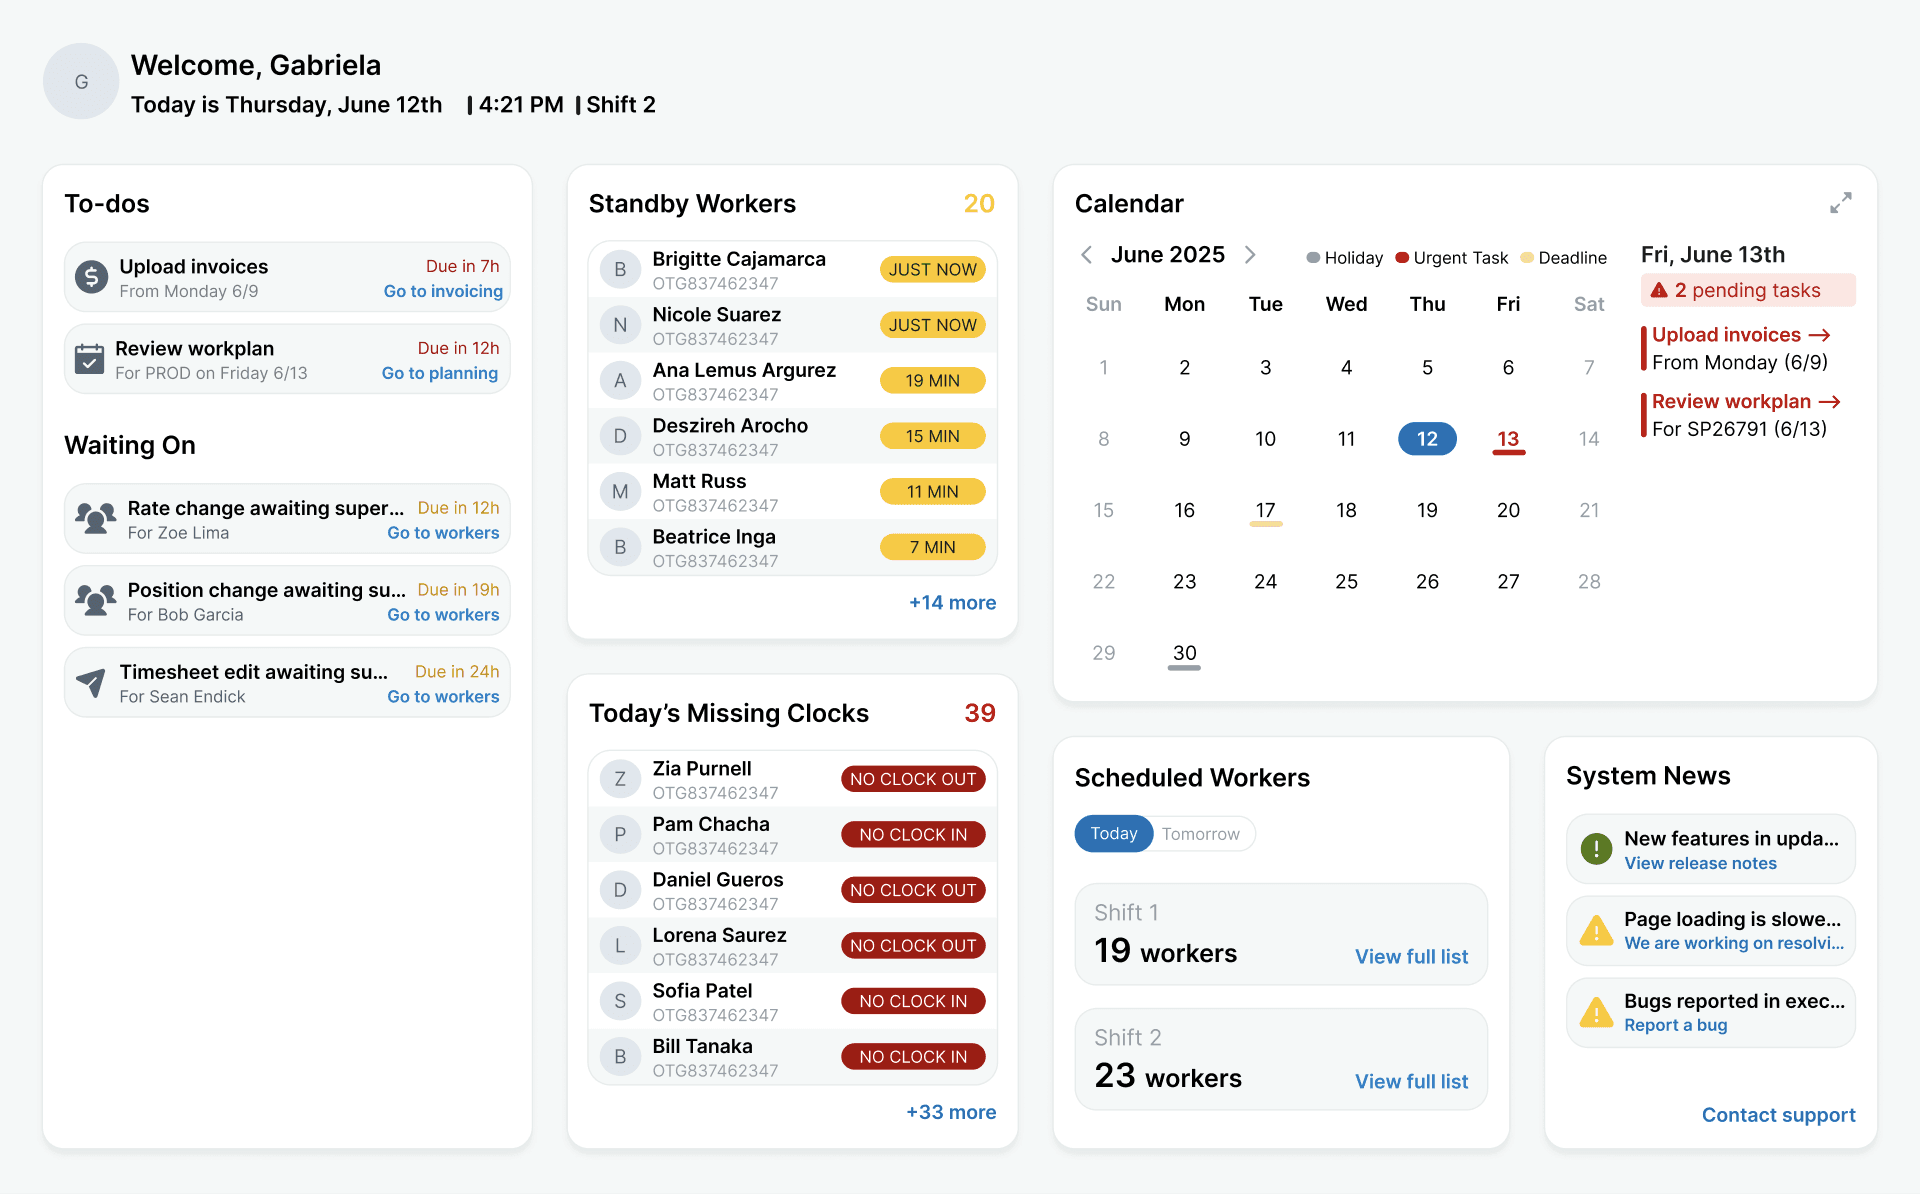The image size is (1920, 1194).
Task: Click the warning triangle on Bugs reported
Action: (1596, 1013)
